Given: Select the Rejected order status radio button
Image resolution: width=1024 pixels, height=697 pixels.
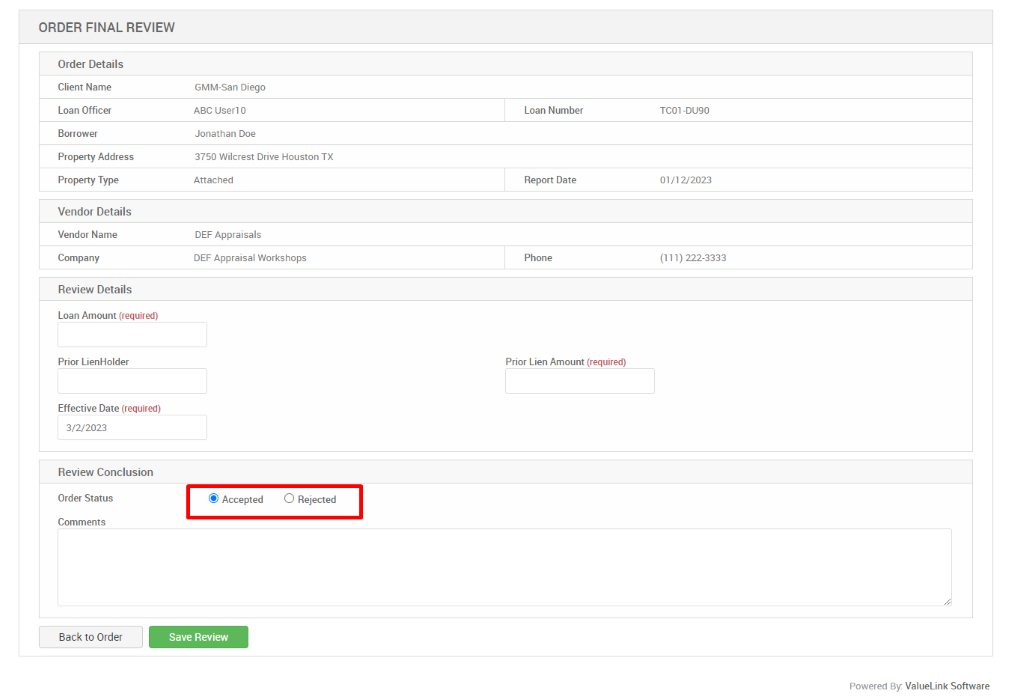Looking at the screenshot, I should click(x=289, y=499).
